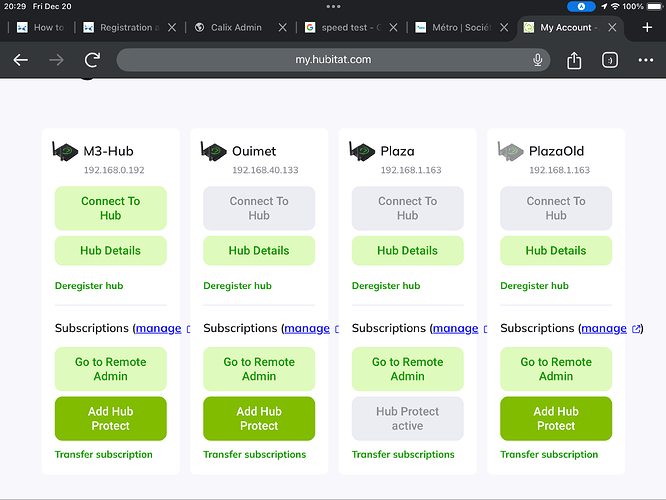Transfer subscription for M3-Hub

(x=104, y=455)
